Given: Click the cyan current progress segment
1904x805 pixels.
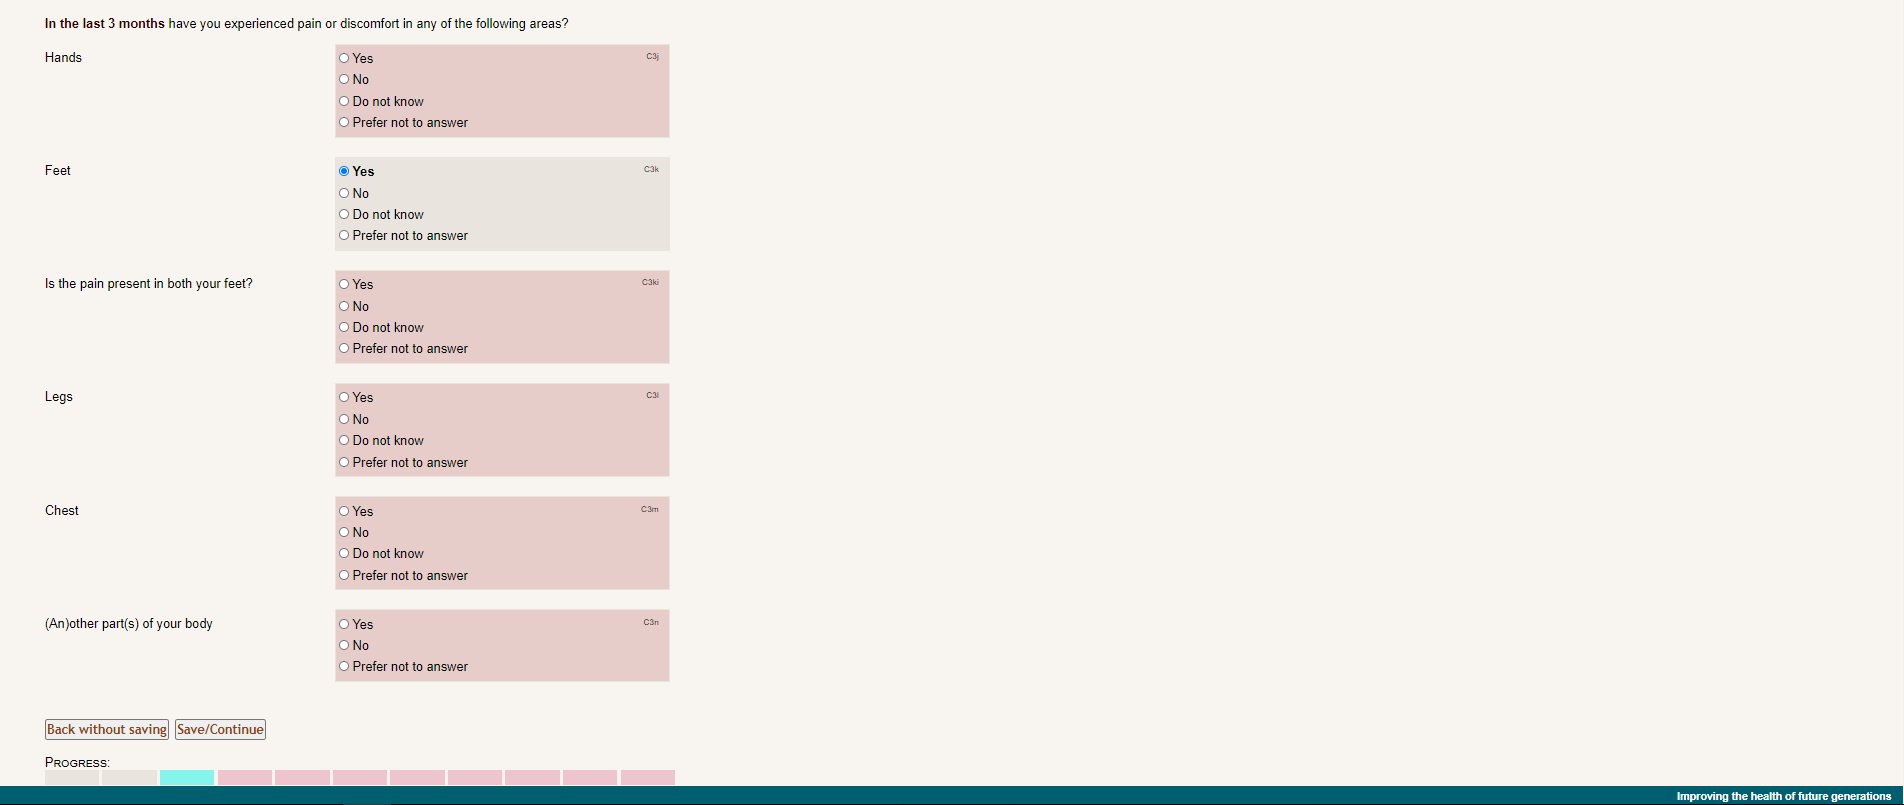Looking at the screenshot, I should pyautogui.click(x=187, y=777).
